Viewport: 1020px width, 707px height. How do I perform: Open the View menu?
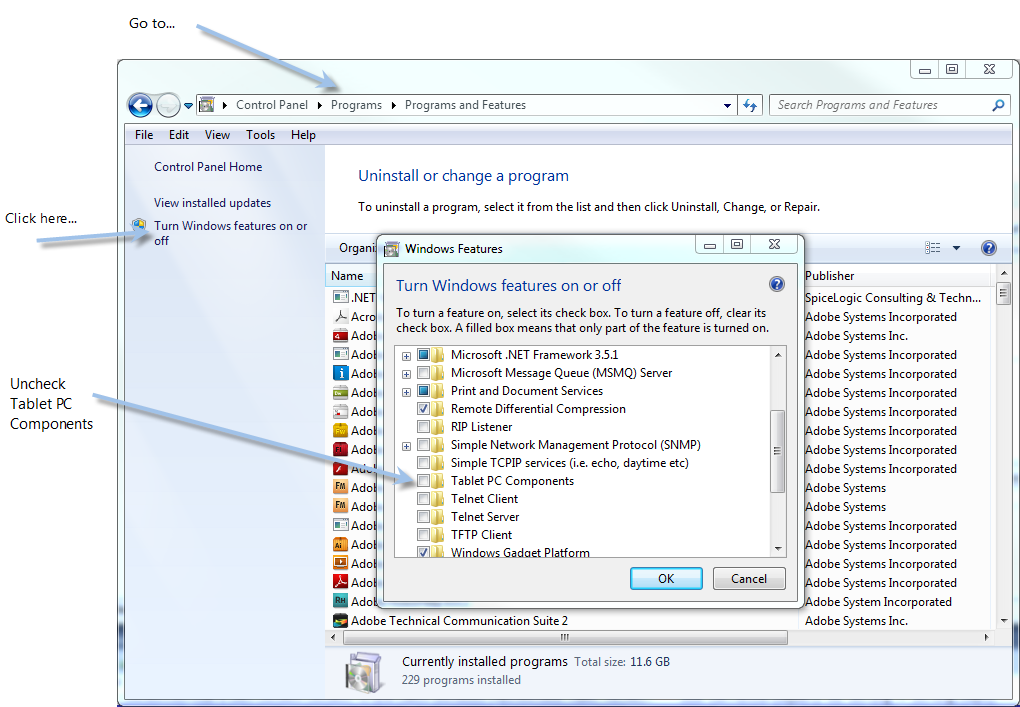(217, 135)
